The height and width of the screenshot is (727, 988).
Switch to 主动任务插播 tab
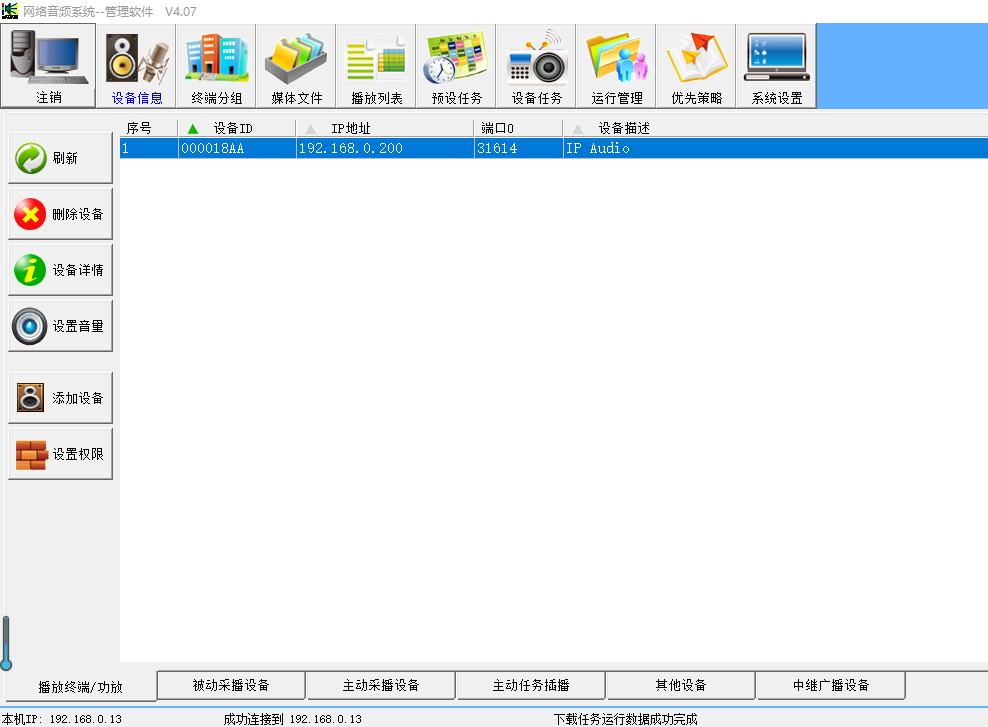[531, 685]
